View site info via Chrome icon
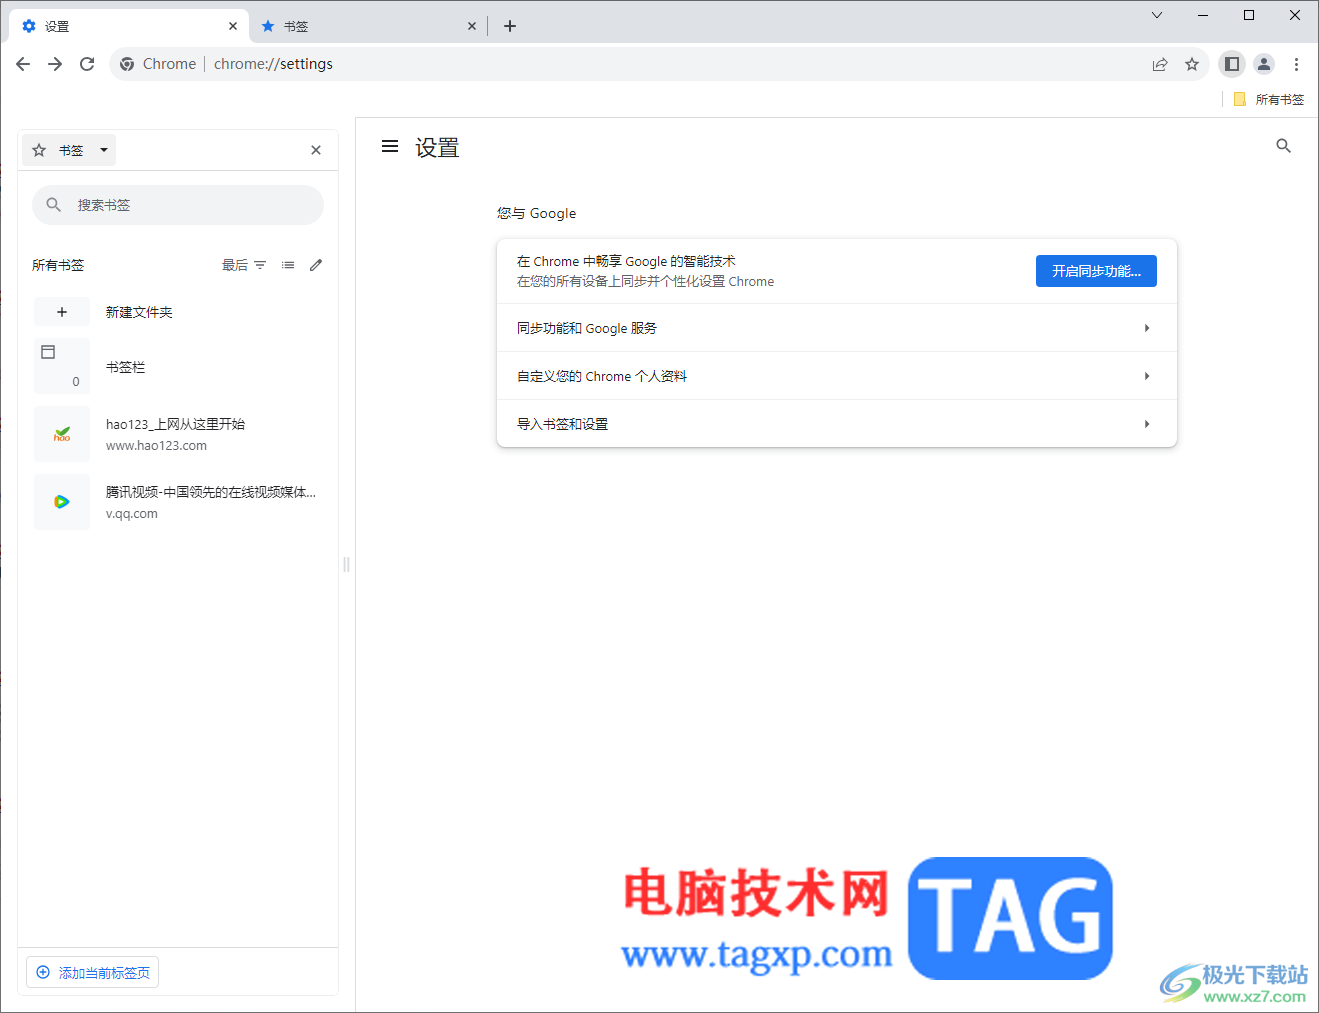Viewport: 1319px width, 1013px height. pos(127,64)
